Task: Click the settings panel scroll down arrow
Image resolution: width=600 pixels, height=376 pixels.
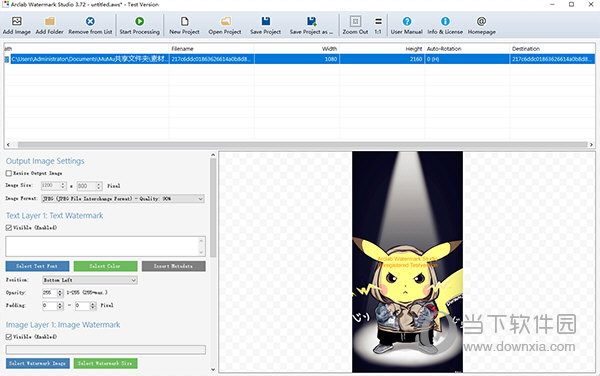Action: pos(213,369)
